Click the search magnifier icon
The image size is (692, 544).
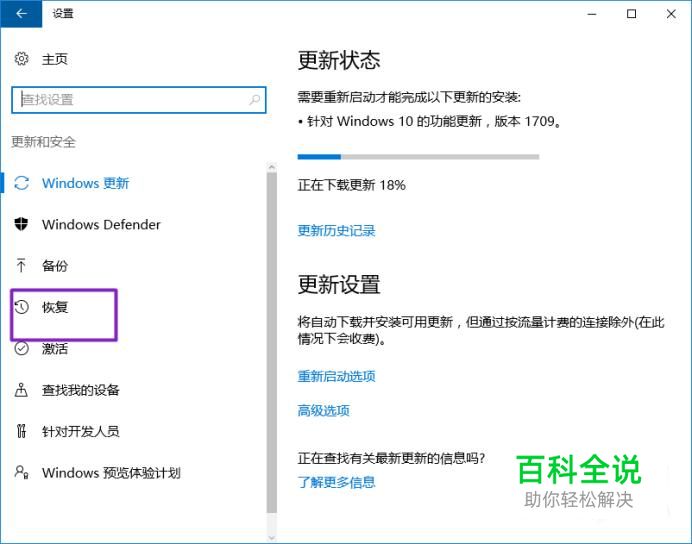255,100
